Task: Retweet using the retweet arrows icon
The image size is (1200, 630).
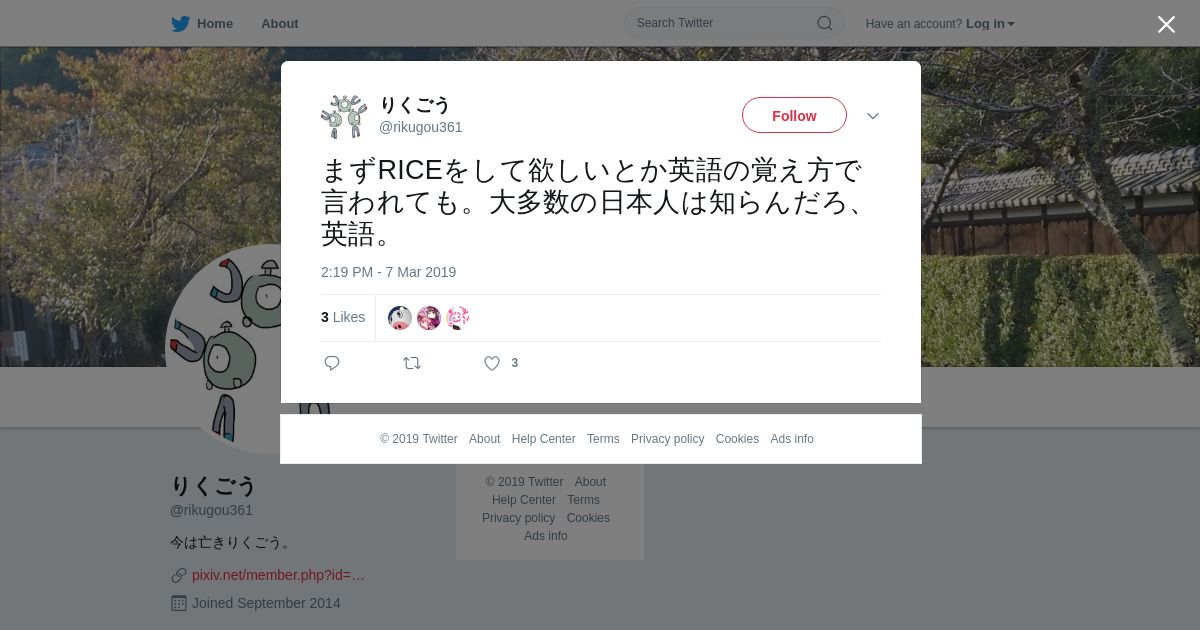Action: [412, 363]
